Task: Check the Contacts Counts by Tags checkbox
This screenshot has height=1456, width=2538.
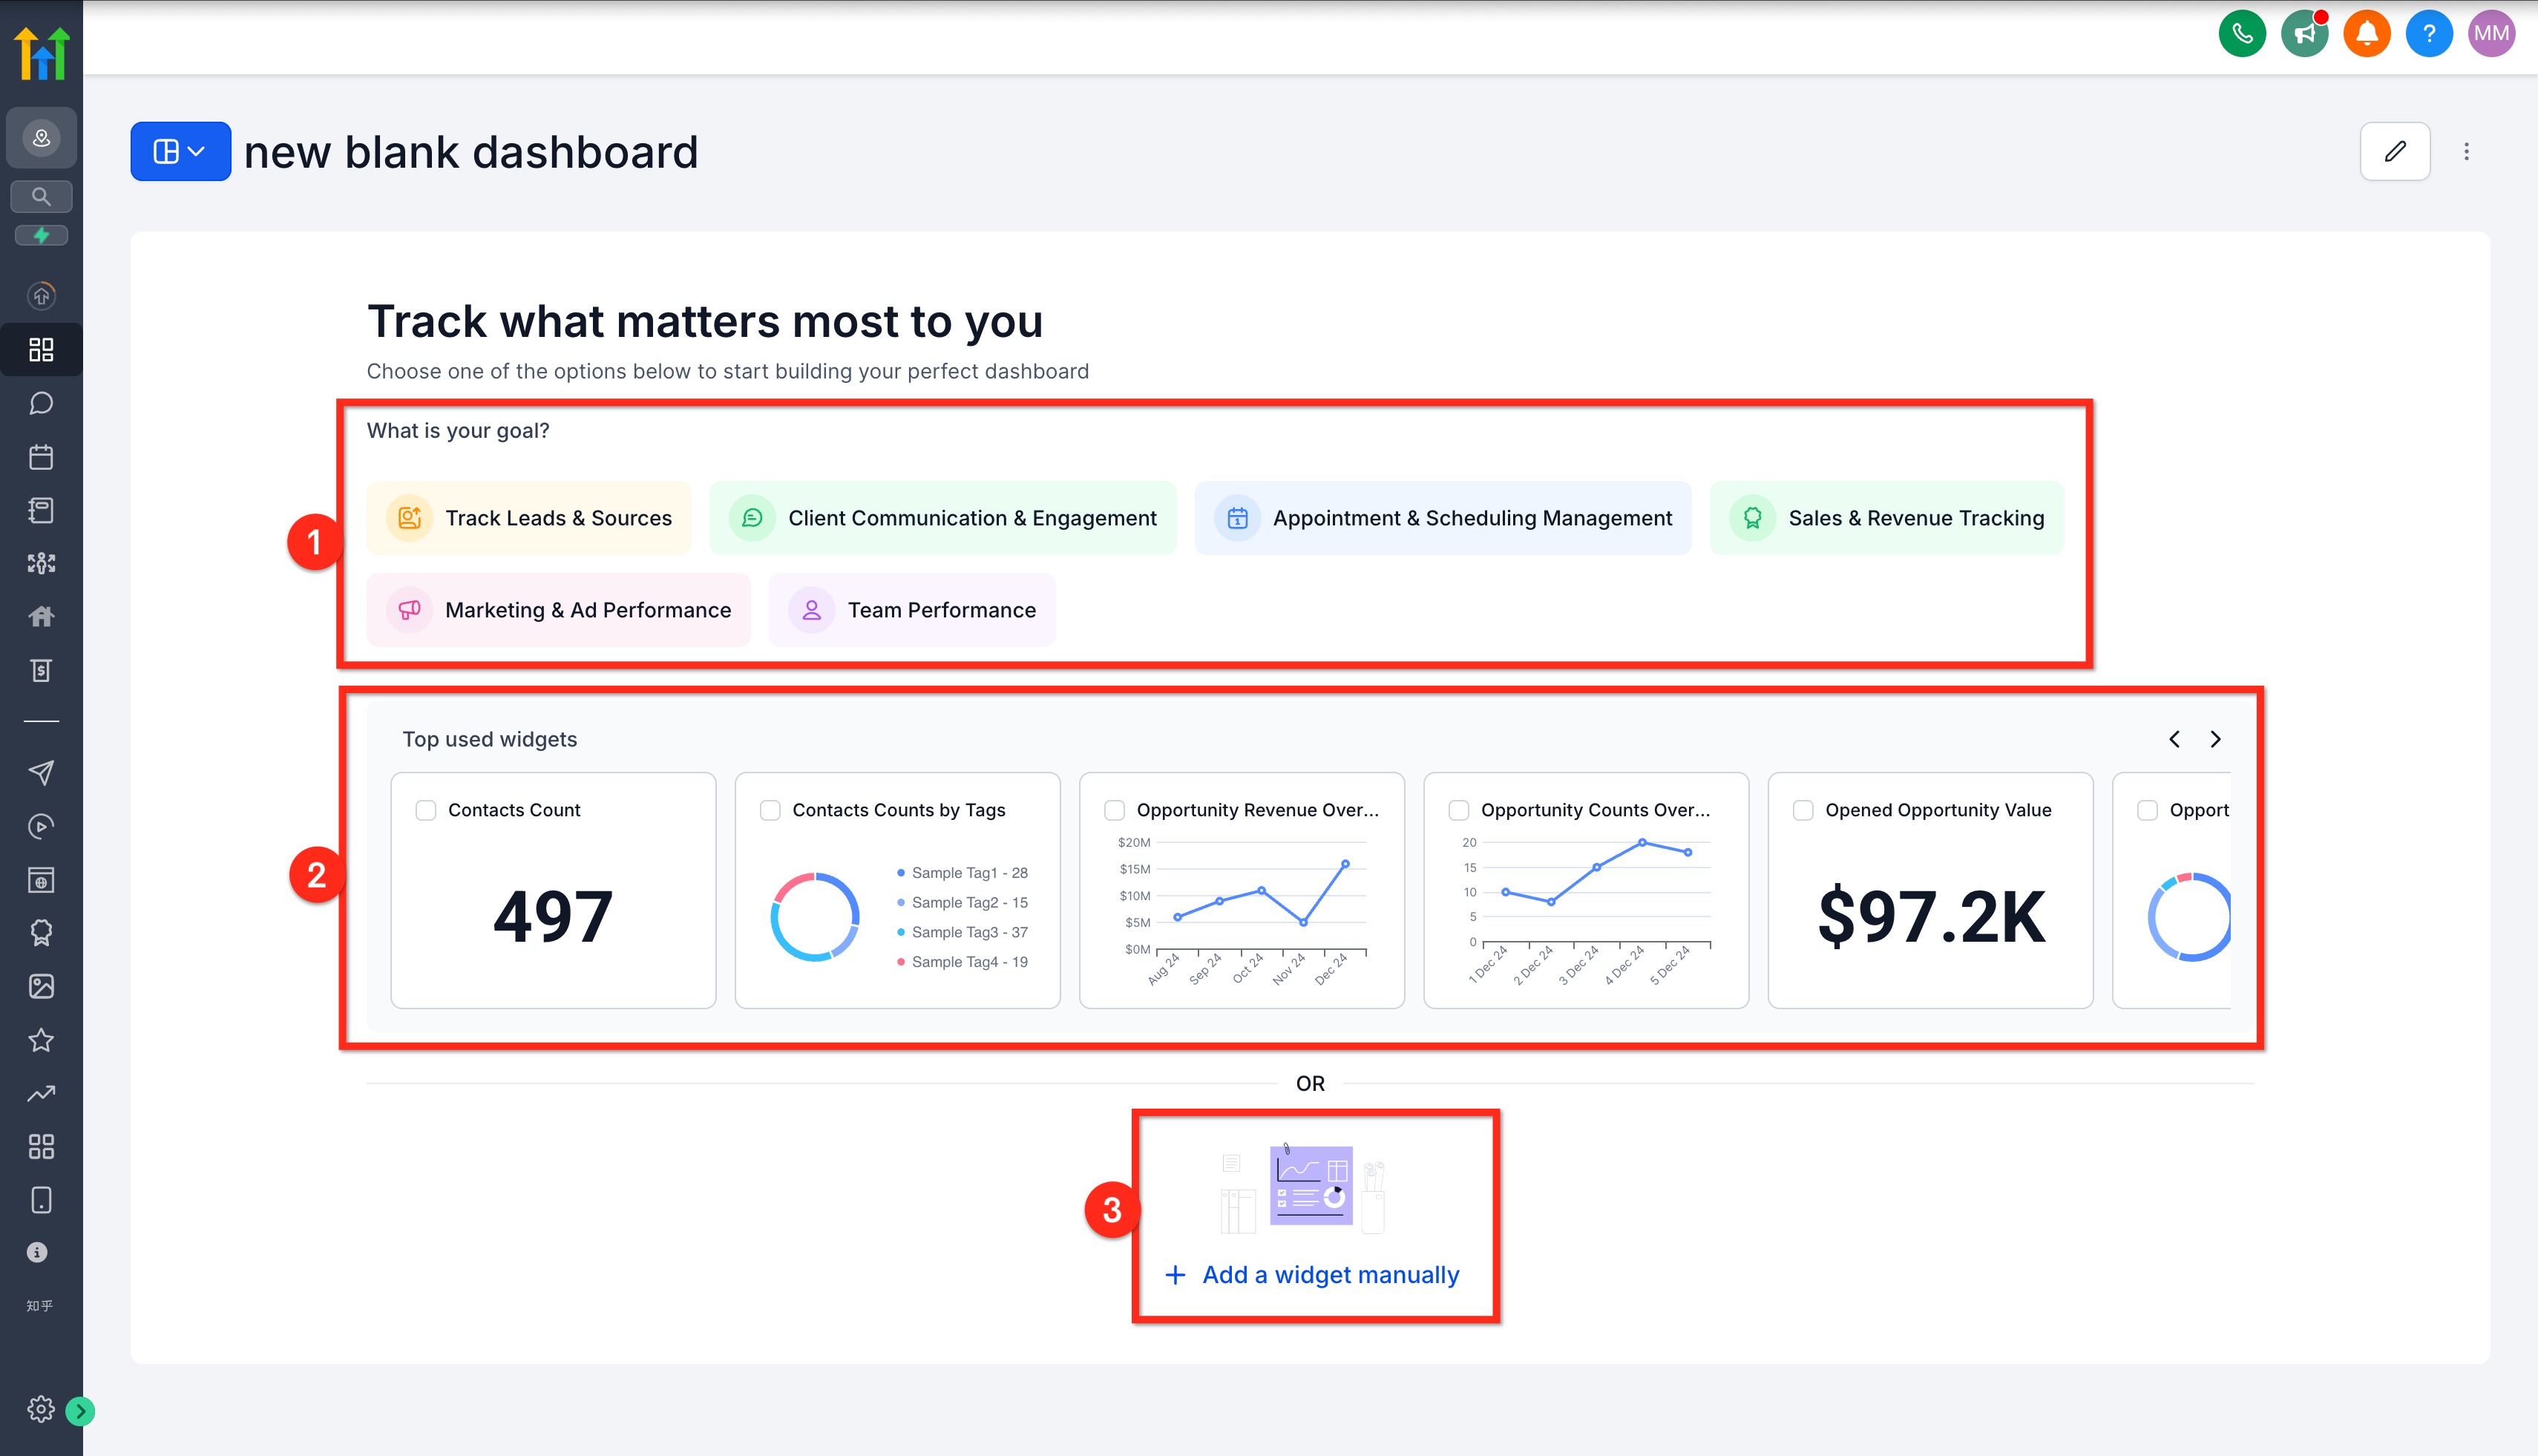Action: (770, 810)
